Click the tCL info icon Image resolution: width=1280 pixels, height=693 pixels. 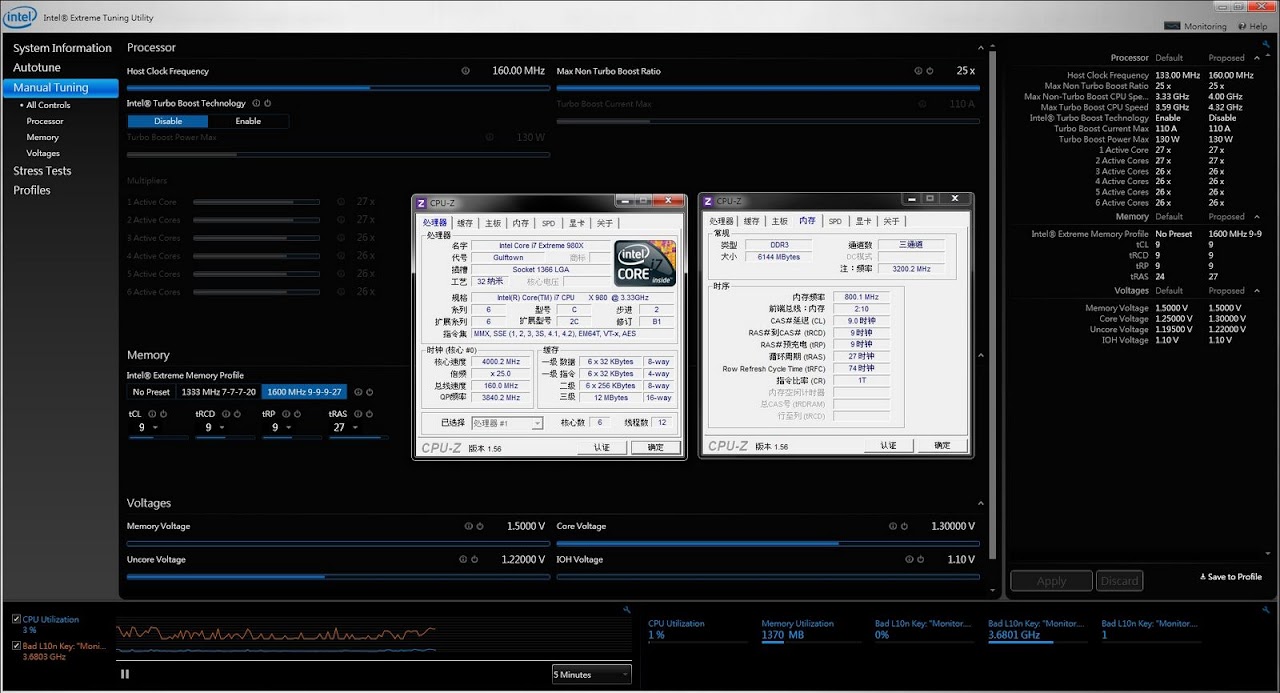153,413
